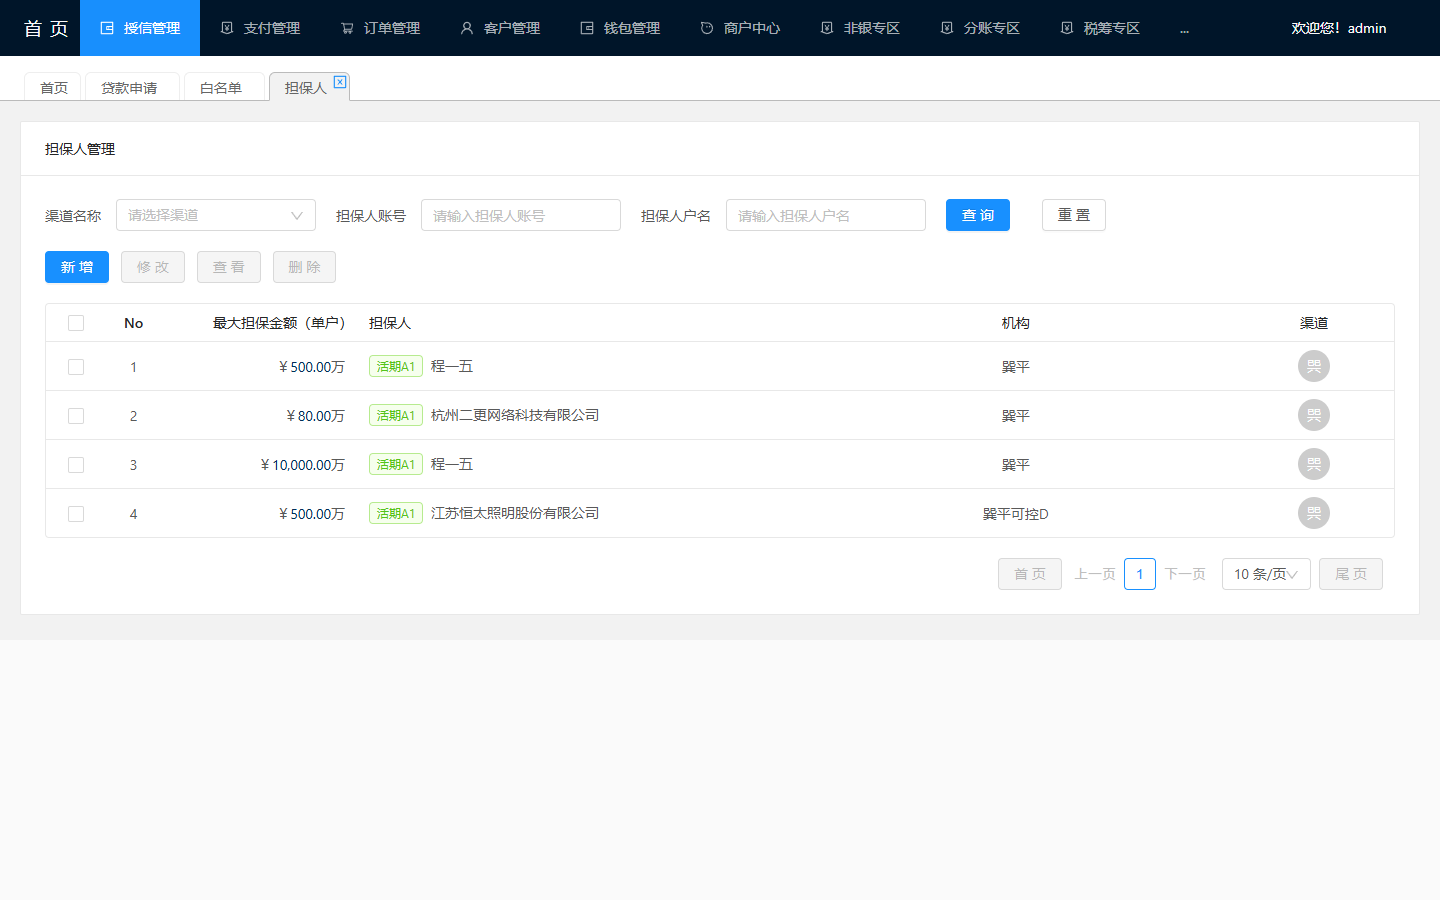Click the 非银专区 icon
The width and height of the screenshot is (1440, 900).
point(827,28)
